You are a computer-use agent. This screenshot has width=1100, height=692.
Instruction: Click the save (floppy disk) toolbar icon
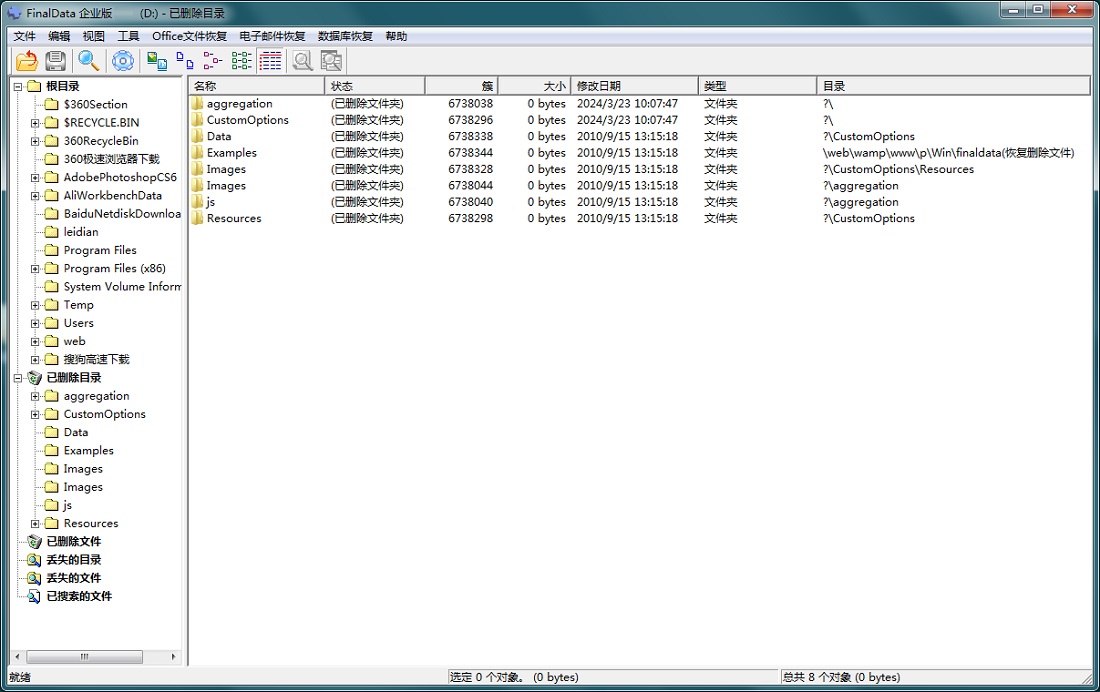56,61
